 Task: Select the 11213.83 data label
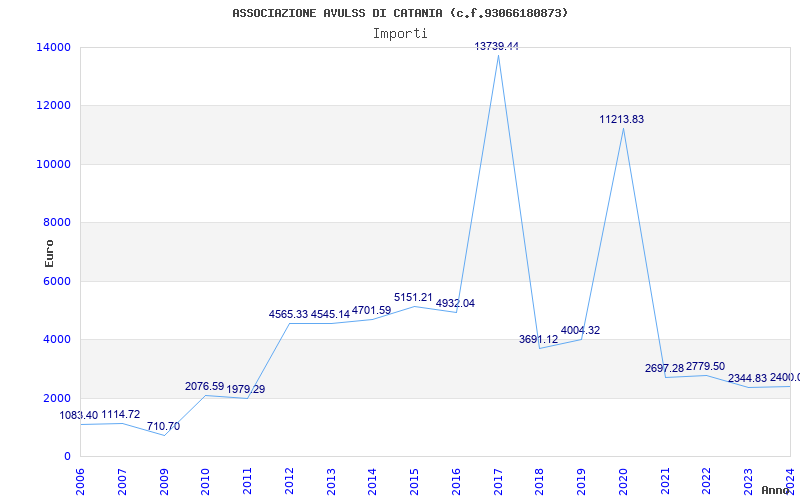[x=621, y=119]
